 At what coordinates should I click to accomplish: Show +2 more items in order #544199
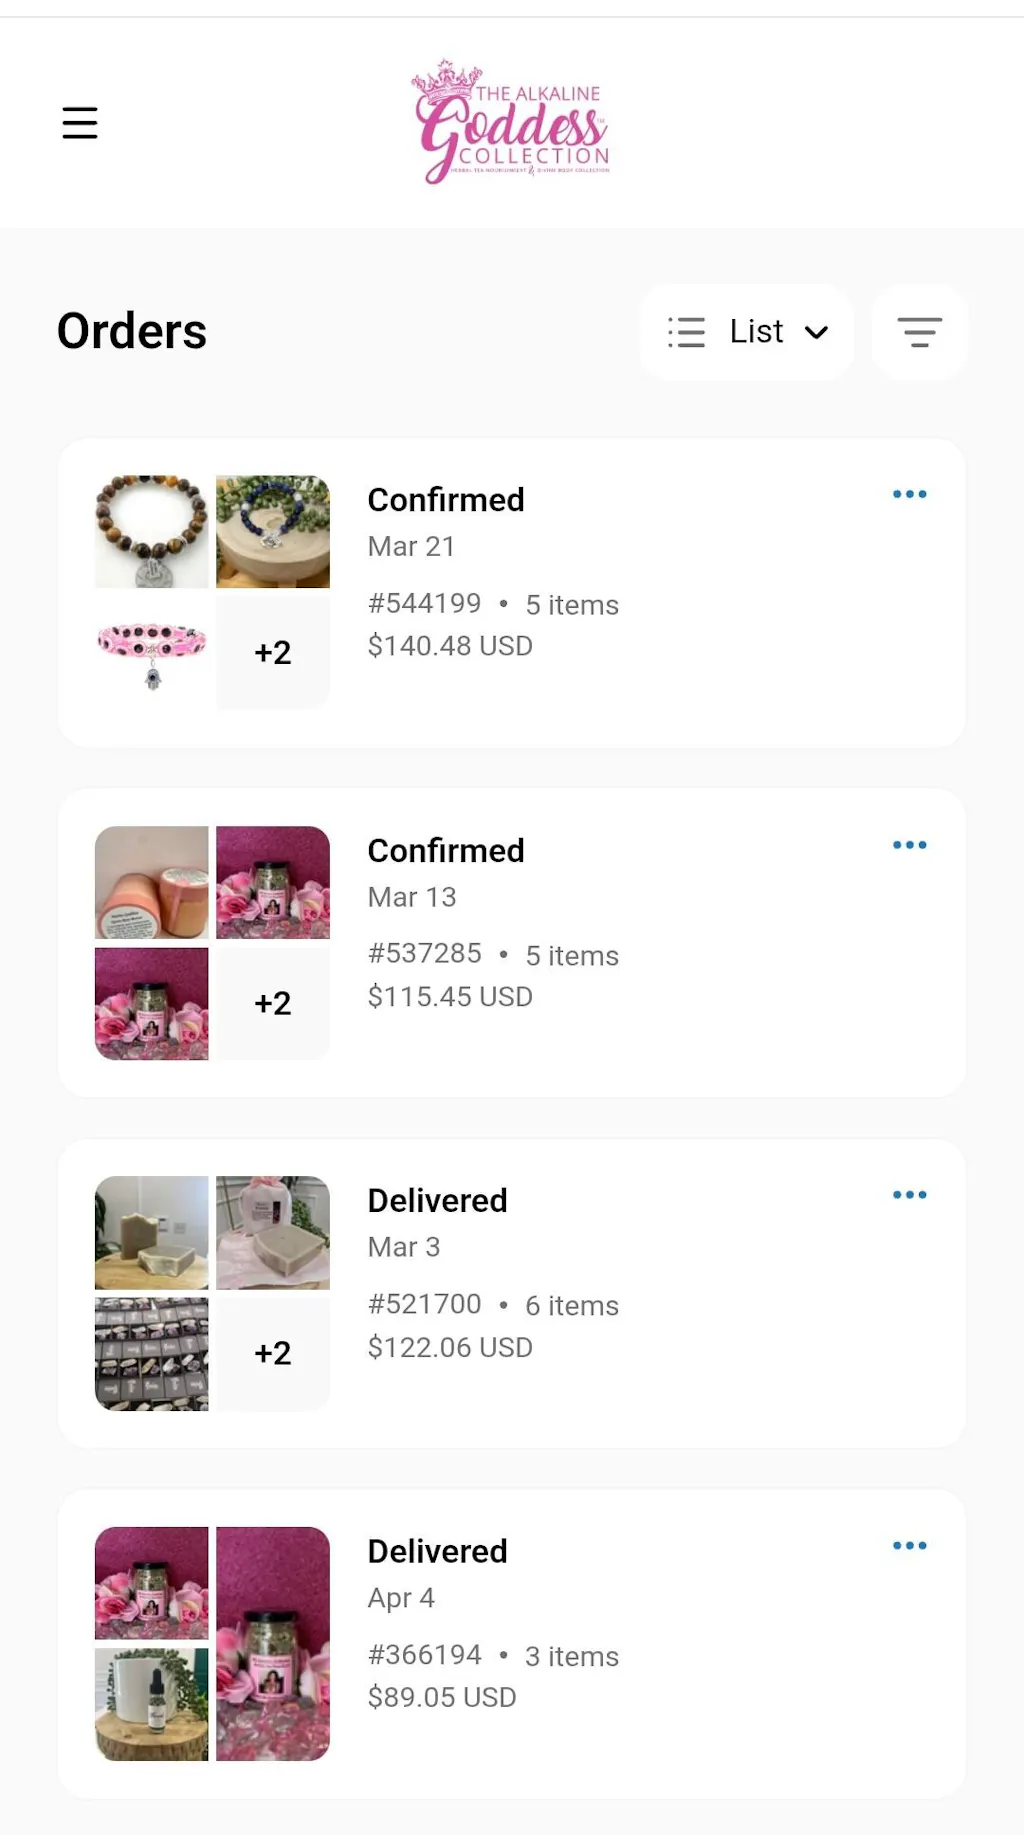click(273, 652)
